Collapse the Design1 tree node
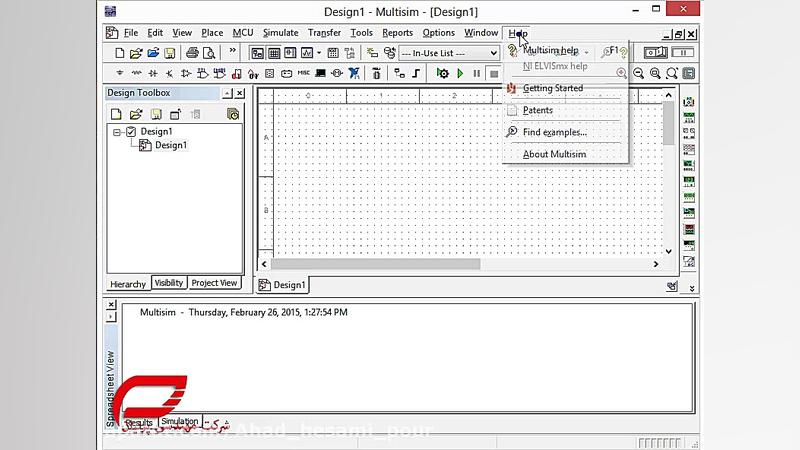 117,132
